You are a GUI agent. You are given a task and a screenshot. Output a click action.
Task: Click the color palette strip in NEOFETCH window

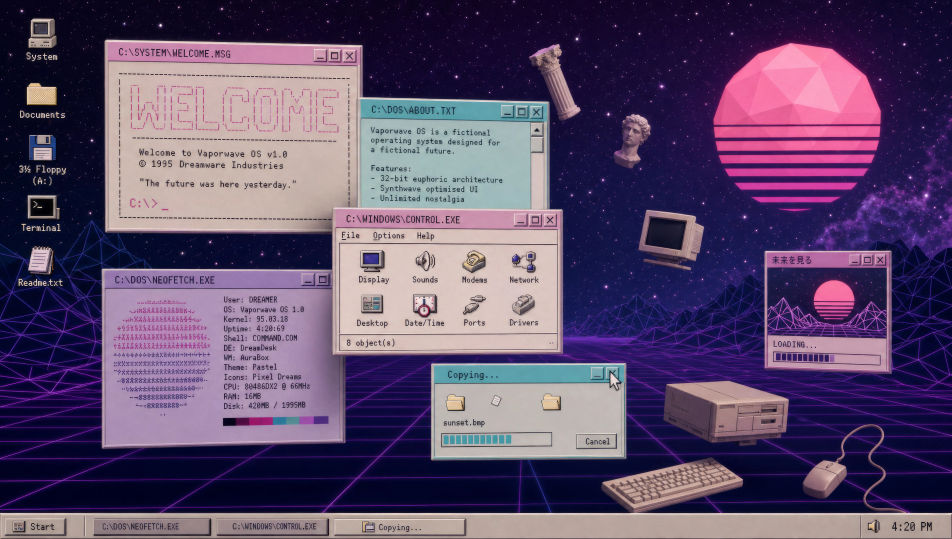coord(276,421)
